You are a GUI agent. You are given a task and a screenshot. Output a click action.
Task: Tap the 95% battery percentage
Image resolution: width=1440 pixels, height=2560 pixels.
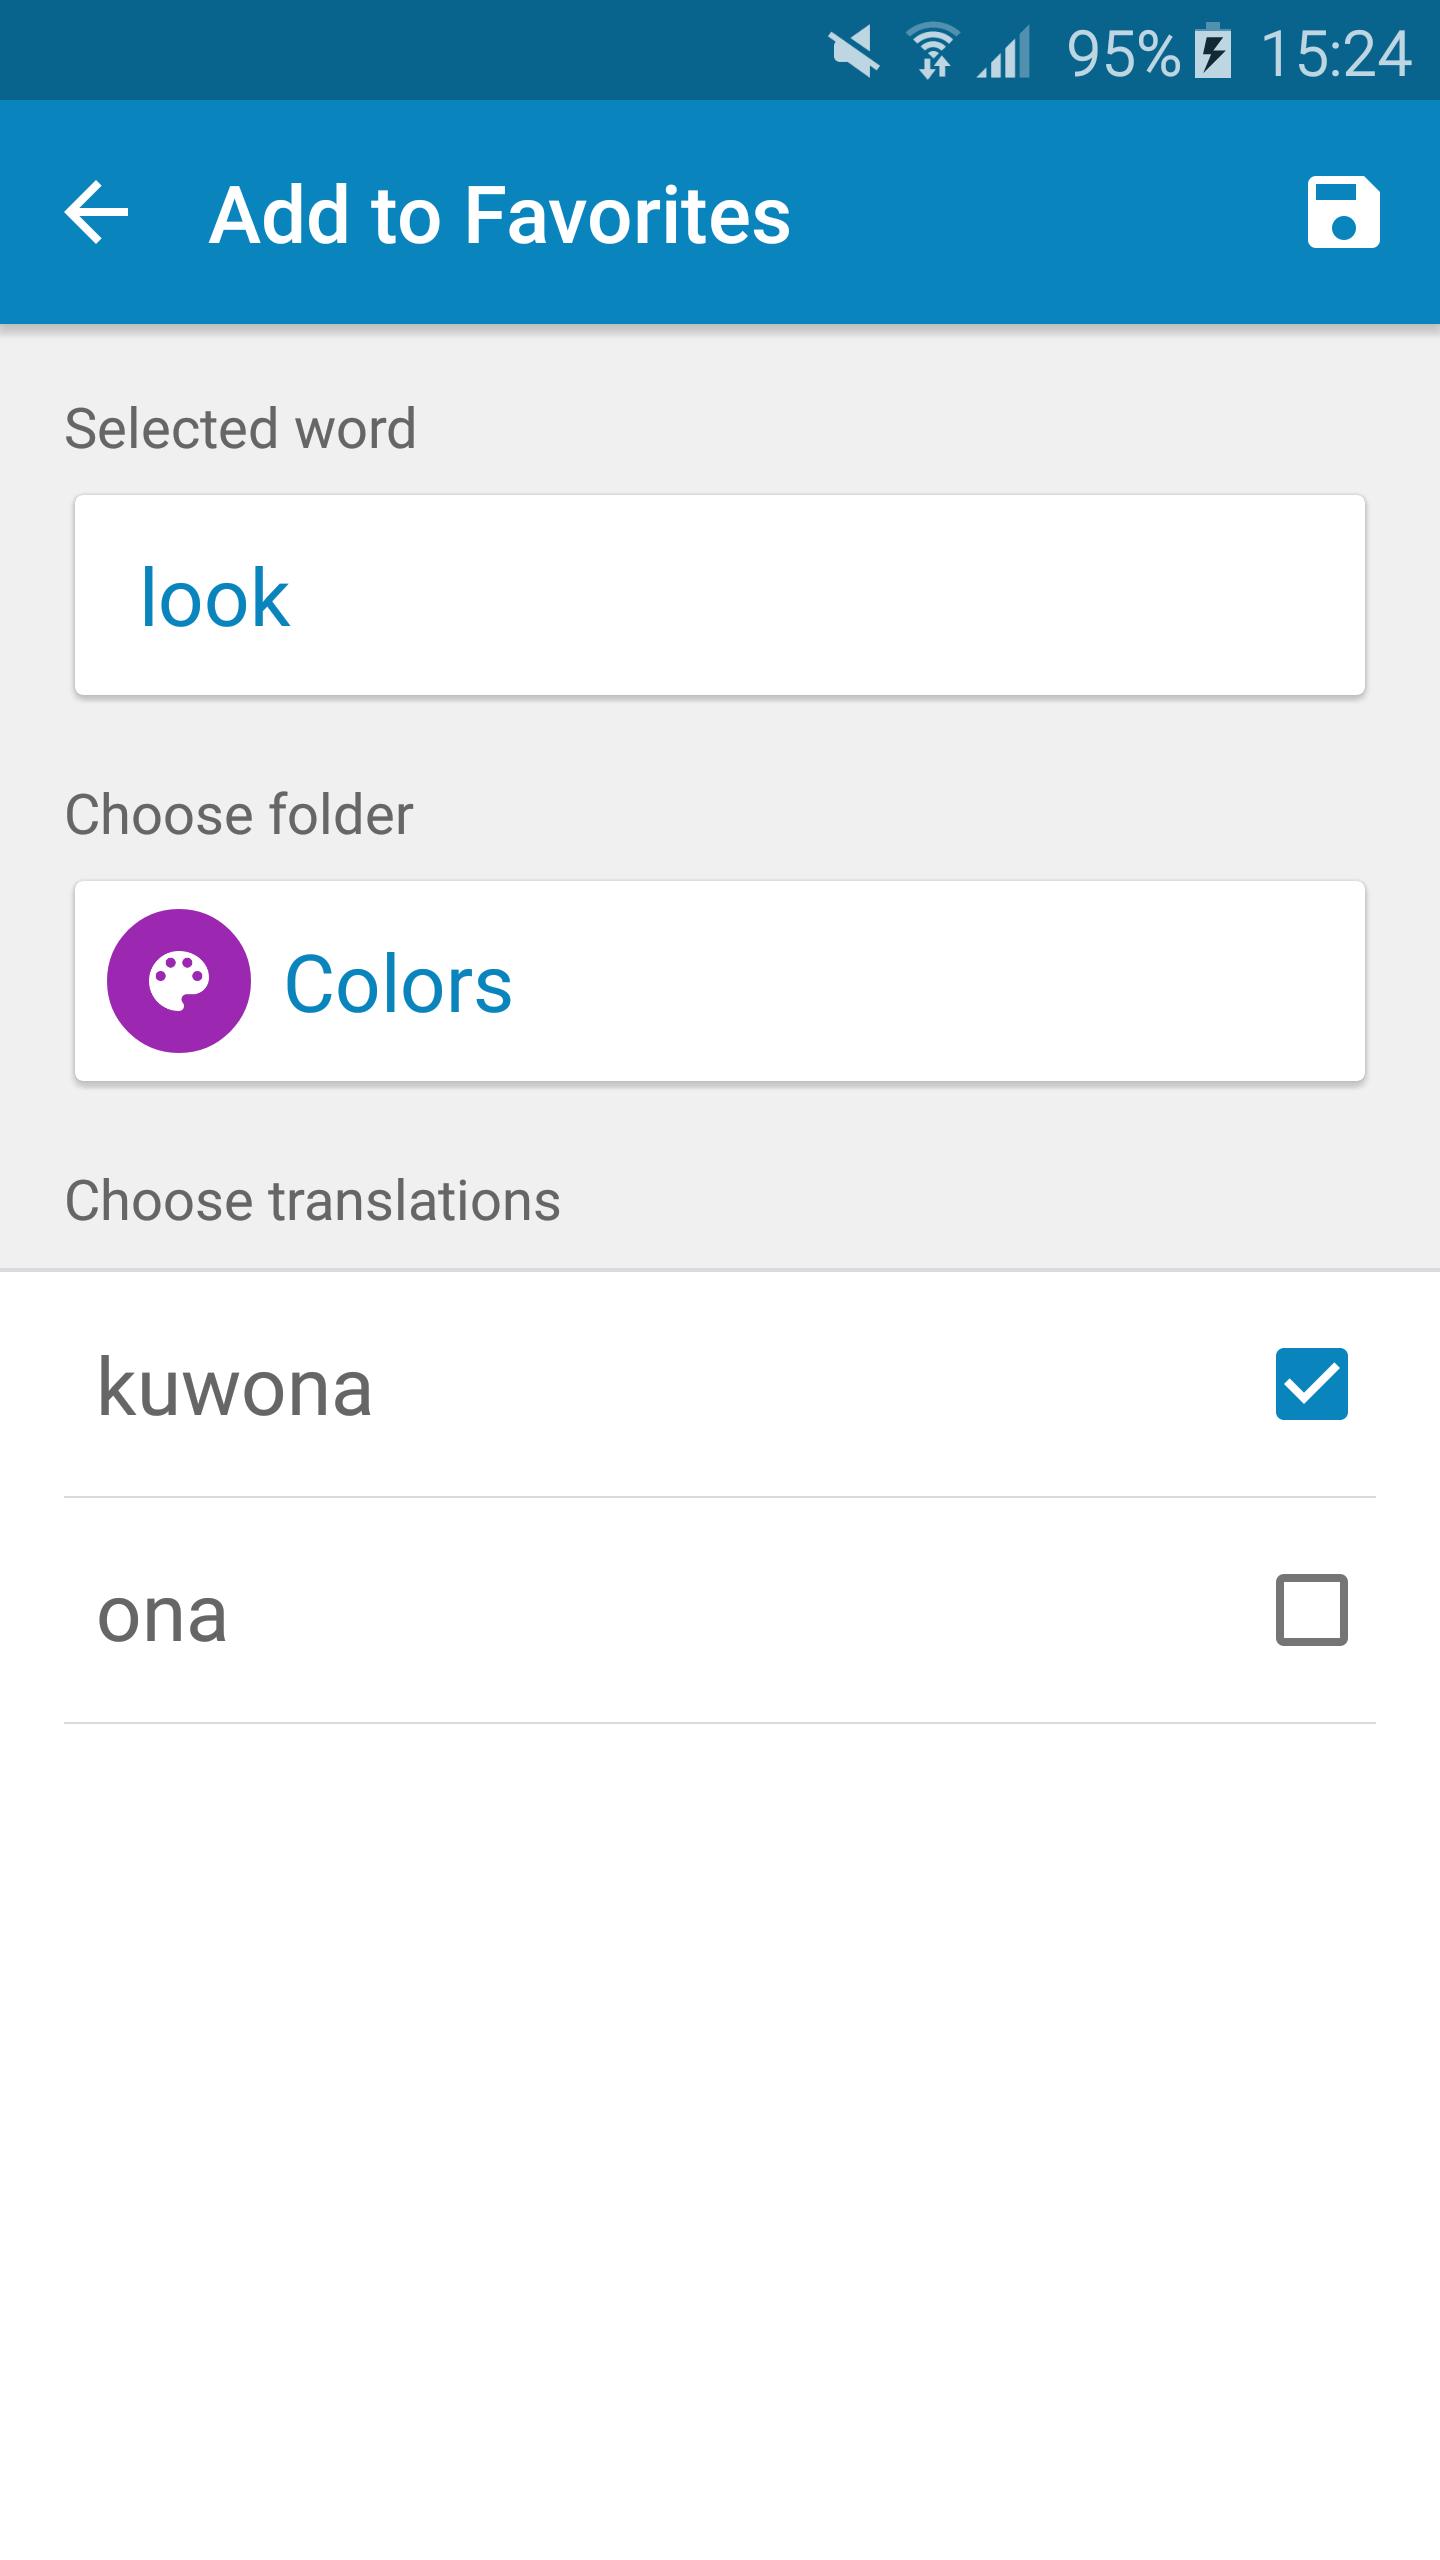point(1124,52)
